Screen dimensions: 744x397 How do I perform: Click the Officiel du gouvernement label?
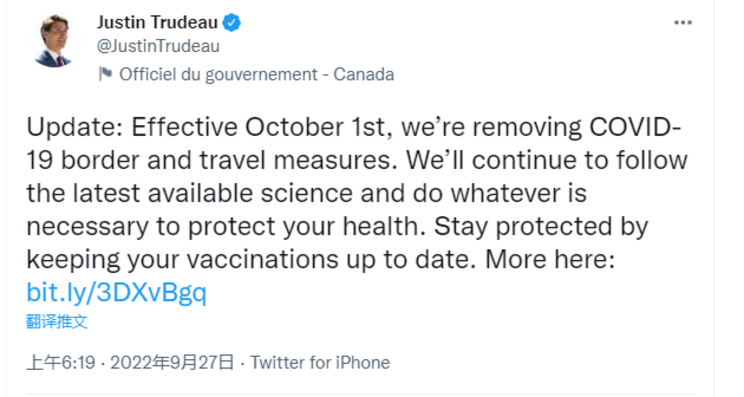218,74
